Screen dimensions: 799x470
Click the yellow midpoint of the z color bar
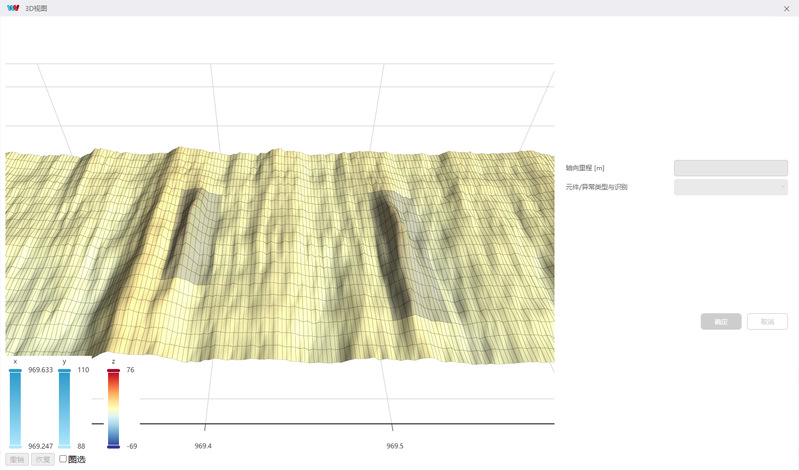[113, 409]
